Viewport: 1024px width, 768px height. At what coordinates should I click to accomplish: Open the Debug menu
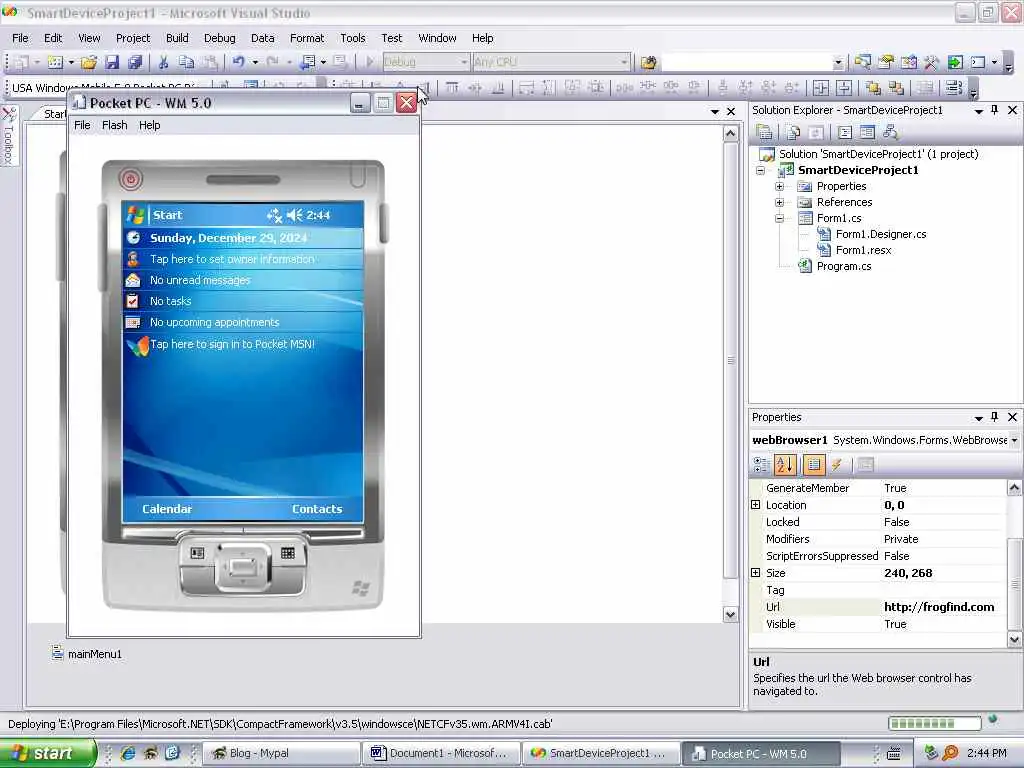(219, 38)
